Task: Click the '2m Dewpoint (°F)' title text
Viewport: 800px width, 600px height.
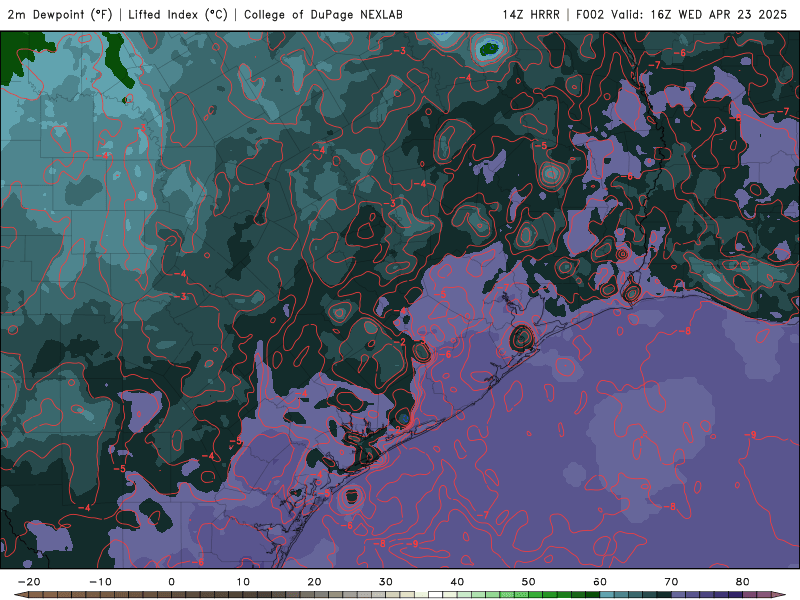Action: [x=60, y=15]
